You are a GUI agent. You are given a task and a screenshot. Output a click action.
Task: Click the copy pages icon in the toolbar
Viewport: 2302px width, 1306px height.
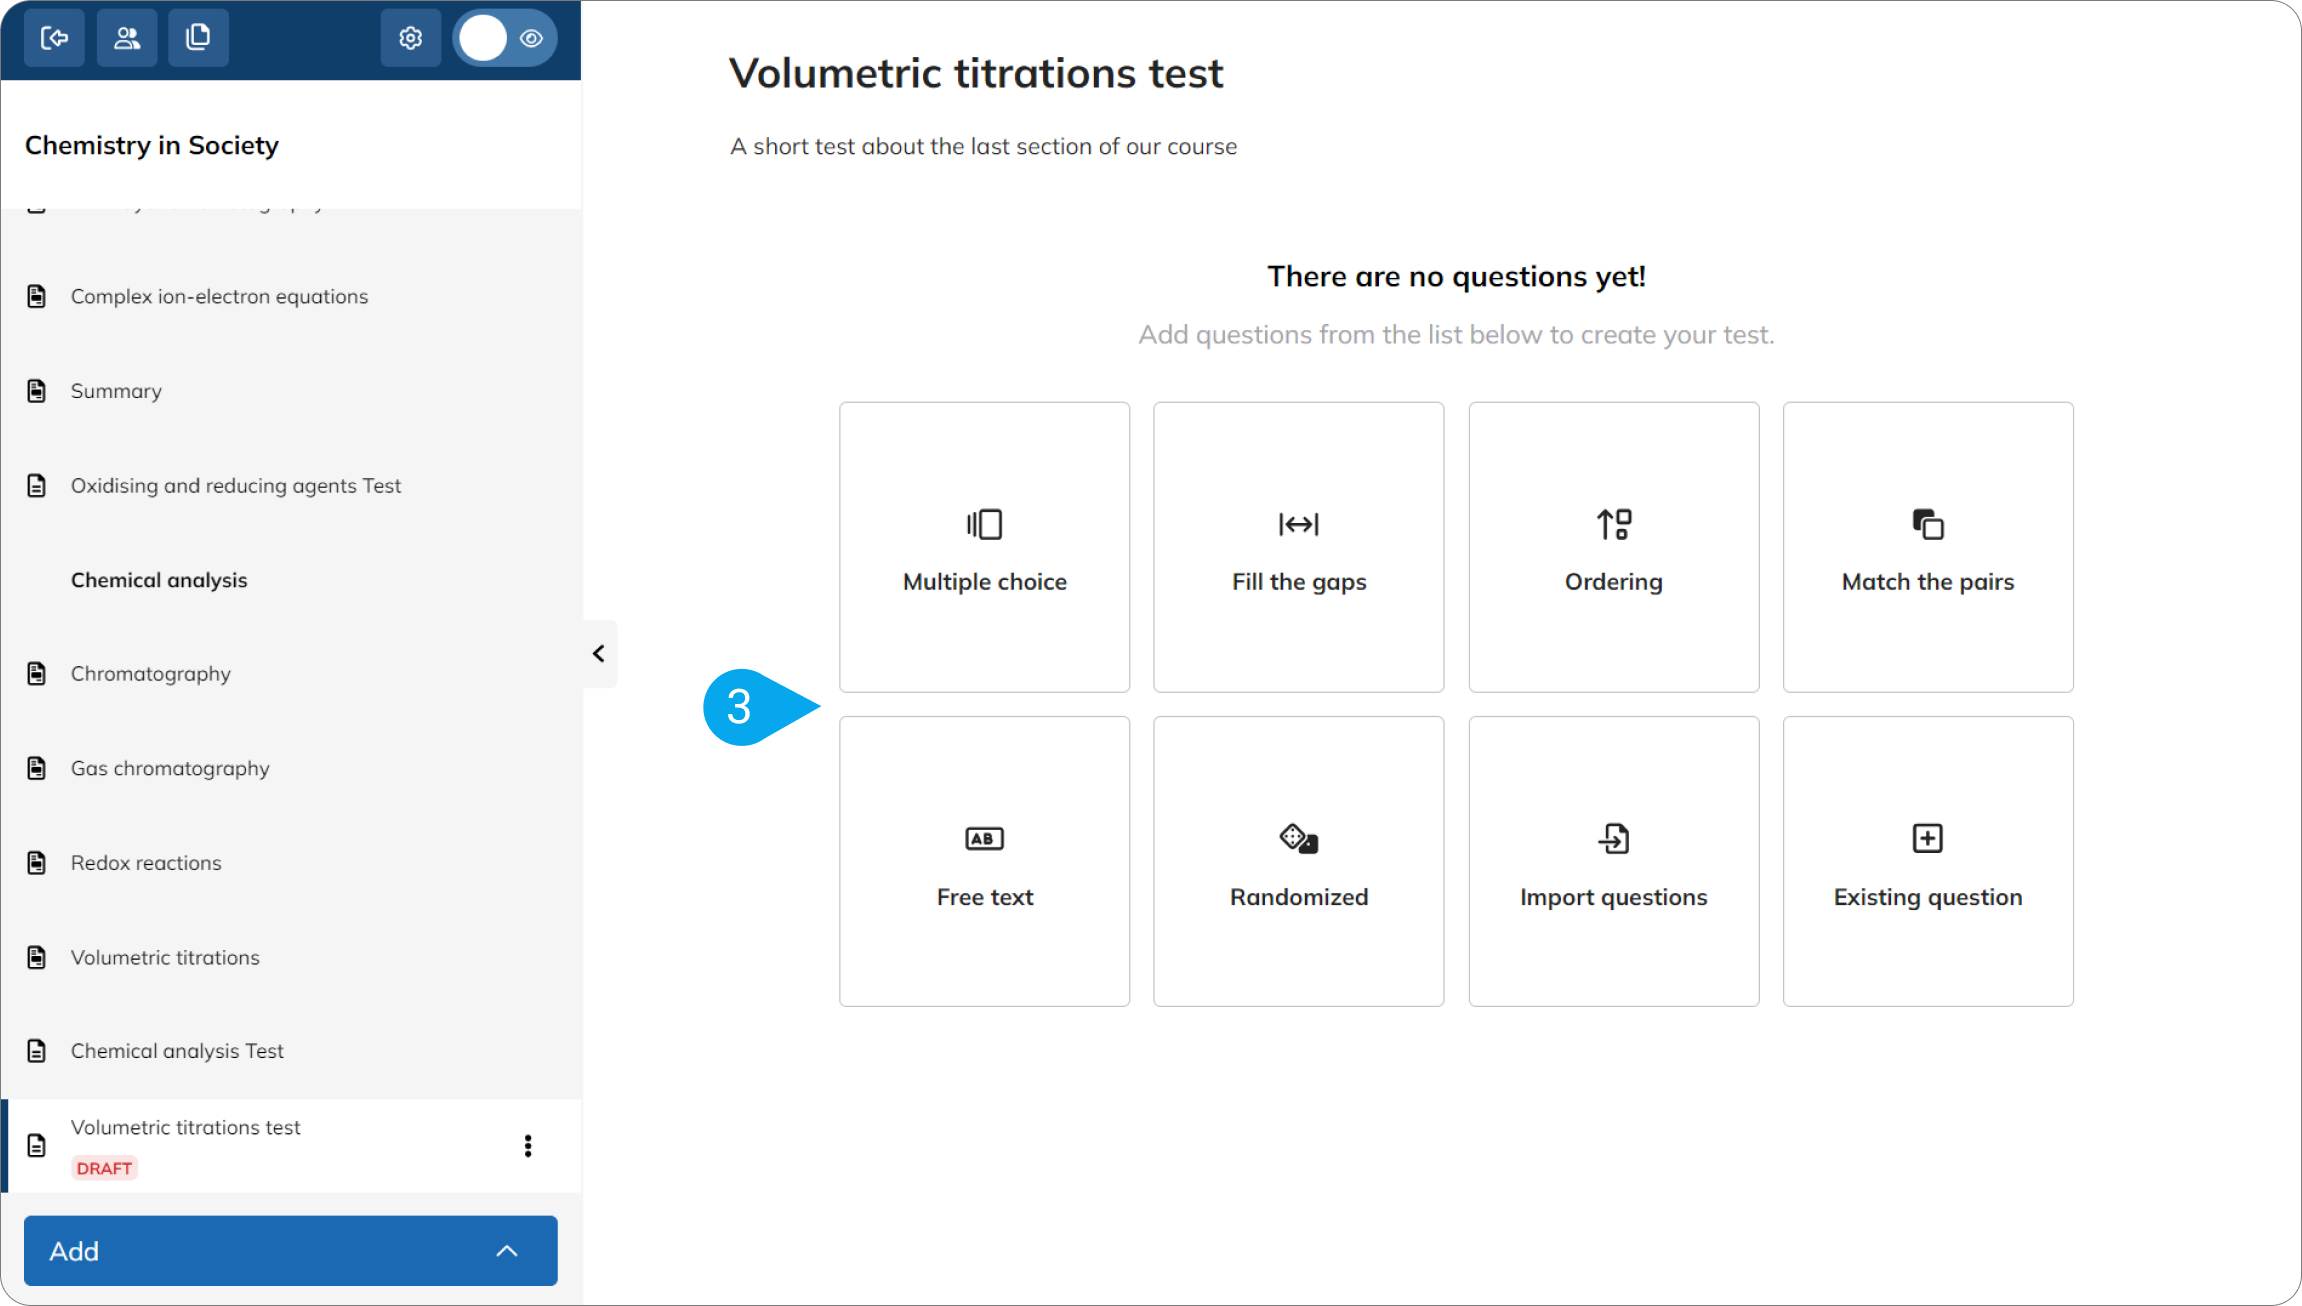click(x=198, y=37)
